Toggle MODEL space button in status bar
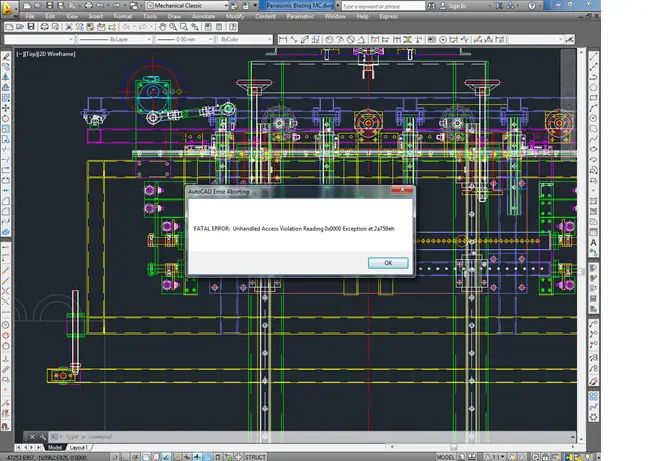The width and height of the screenshot is (650, 461). [x=446, y=457]
